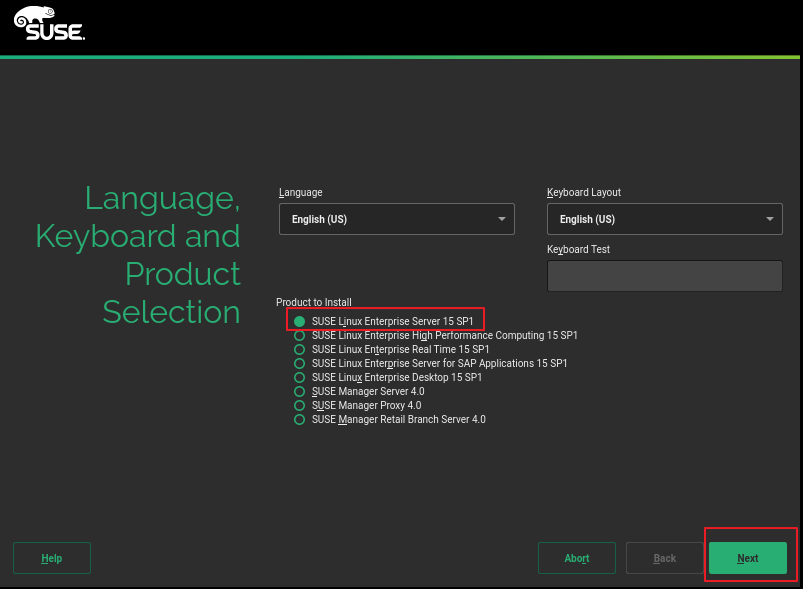Open the Language dropdown

pyautogui.click(x=396, y=219)
